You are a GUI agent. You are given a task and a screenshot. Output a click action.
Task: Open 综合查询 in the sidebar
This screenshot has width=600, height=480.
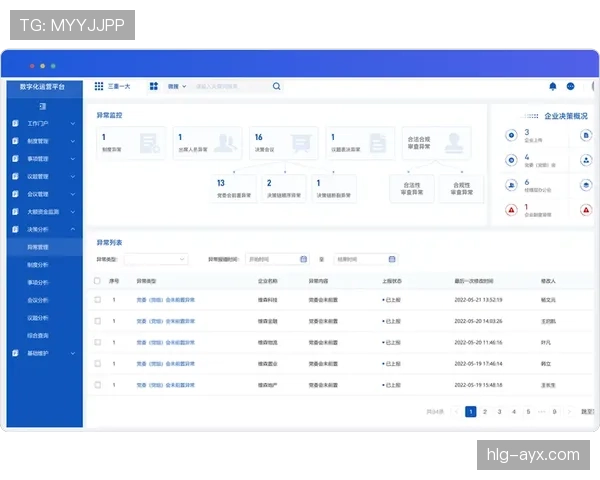point(38,335)
